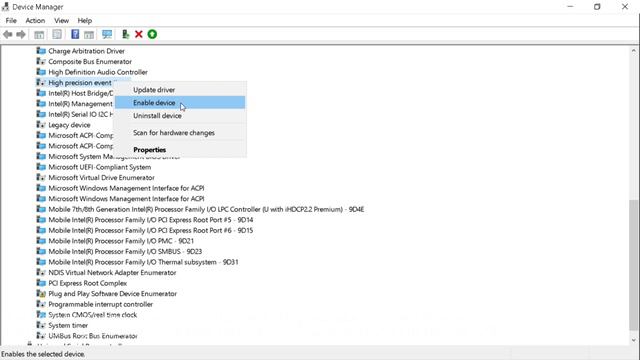Select Mobile Intel Processor I/O Thermal subsystem - 9D31
The height and width of the screenshot is (360, 640).
tap(143, 262)
